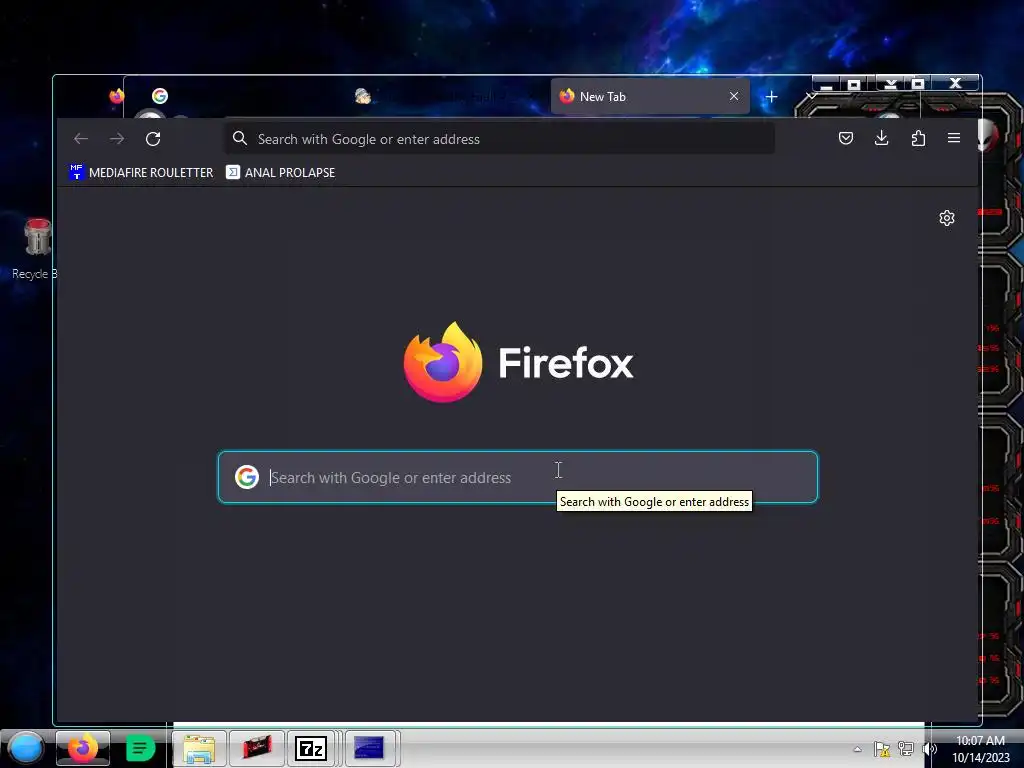Open File Explorer from the taskbar

[199, 748]
